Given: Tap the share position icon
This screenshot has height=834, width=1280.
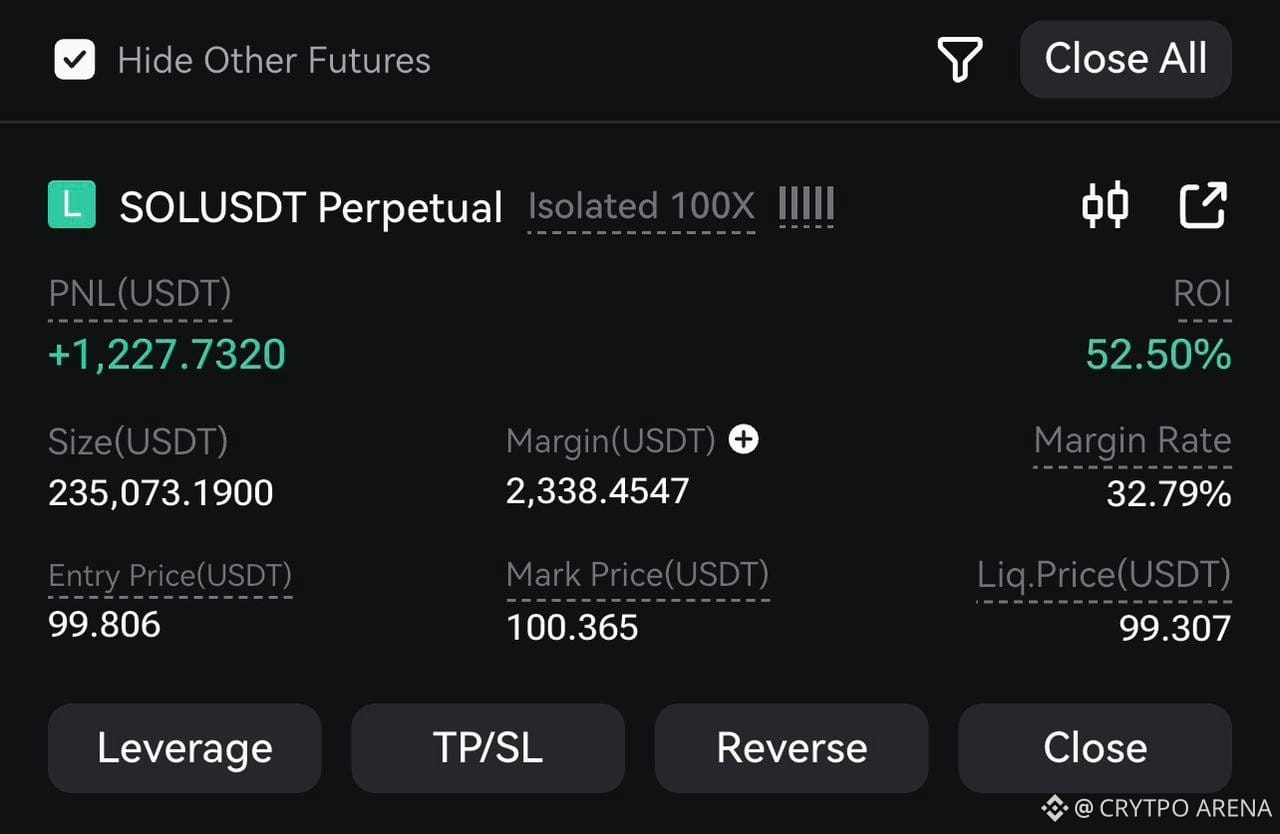Looking at the screenshot, I should [1203, 205].
